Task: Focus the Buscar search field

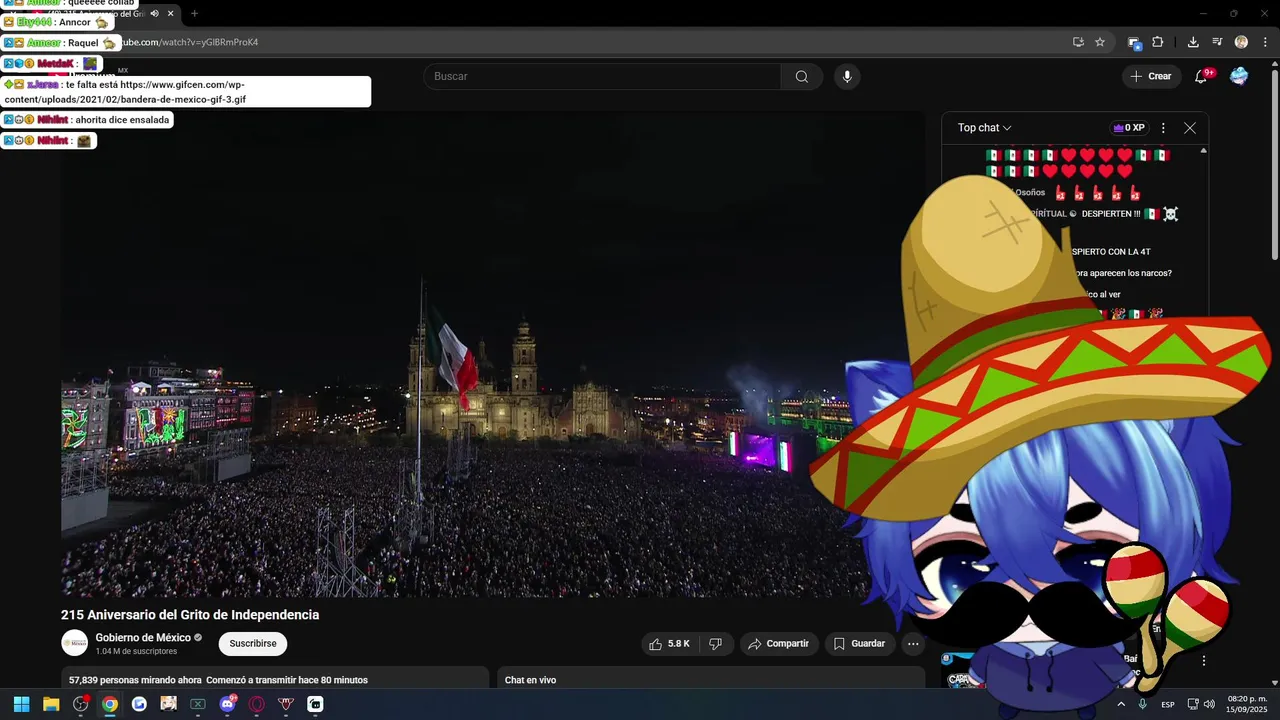Action: pyautogui.click(x=602, y=77)
